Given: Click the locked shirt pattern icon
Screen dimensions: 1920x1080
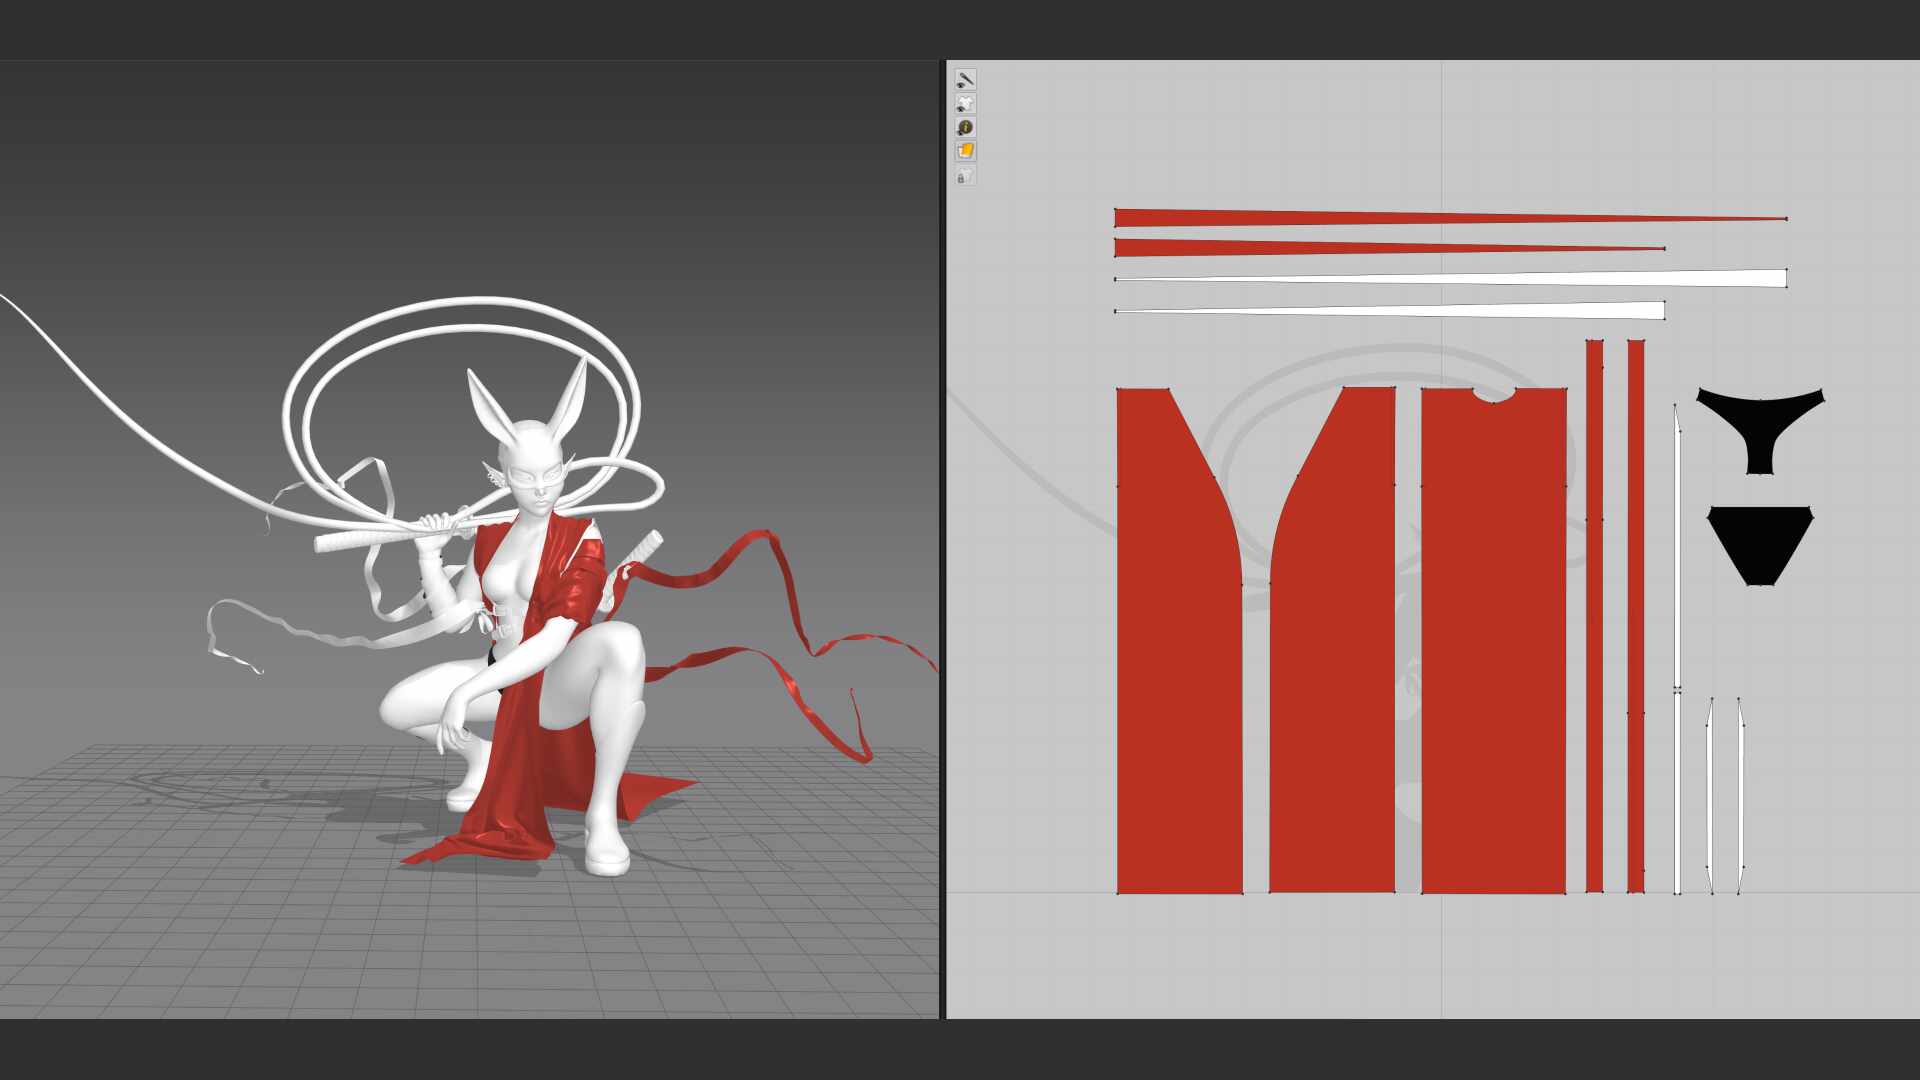Looking at the screenshot, I should [x=965, y=176].
